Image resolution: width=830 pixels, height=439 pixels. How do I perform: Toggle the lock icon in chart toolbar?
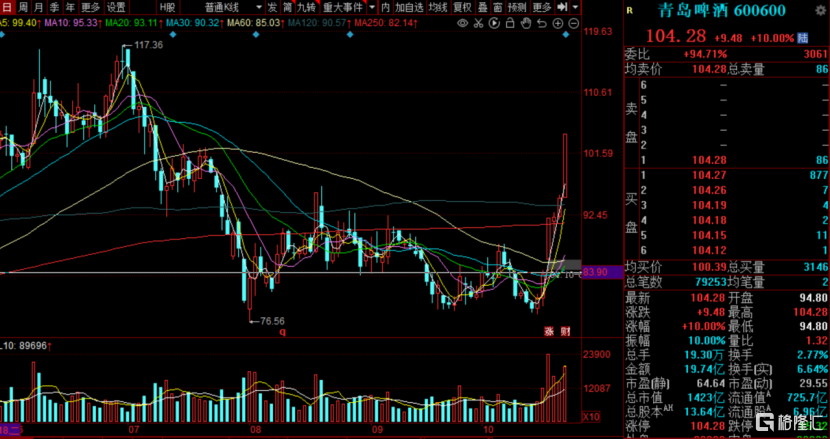click(x=510, y=23)
